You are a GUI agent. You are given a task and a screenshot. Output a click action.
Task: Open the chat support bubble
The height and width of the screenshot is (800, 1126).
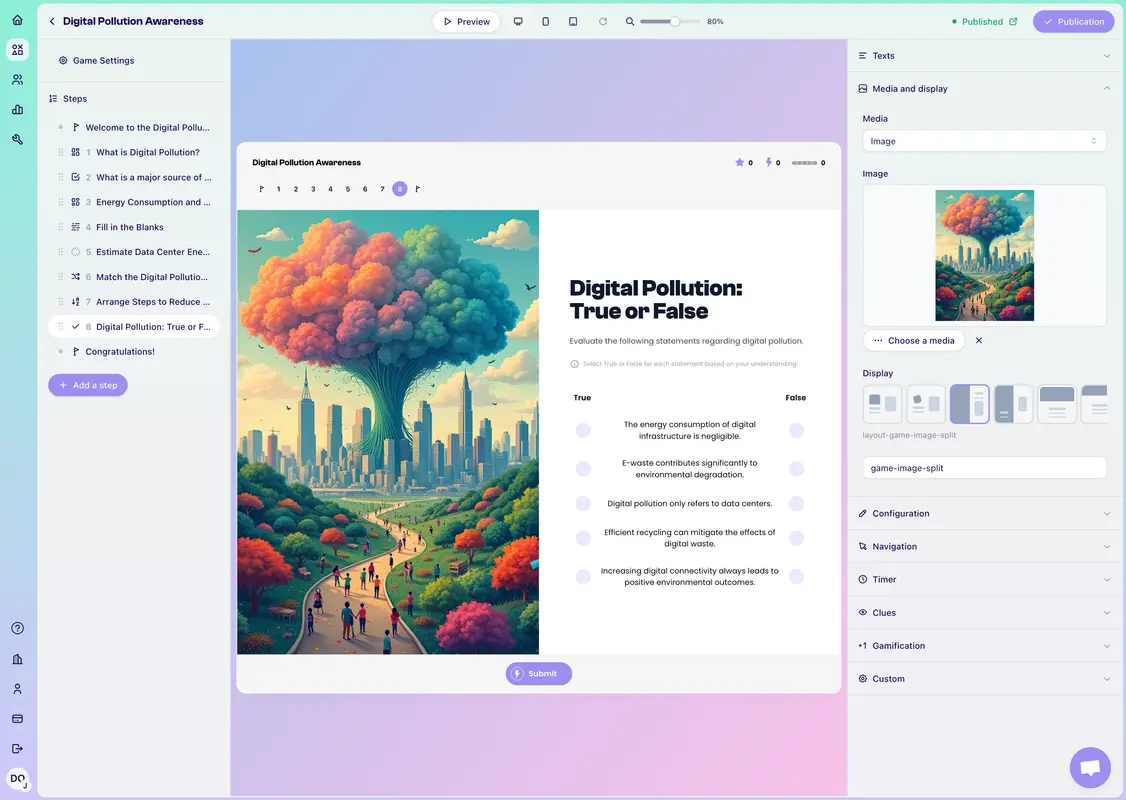pos(1089,767)
